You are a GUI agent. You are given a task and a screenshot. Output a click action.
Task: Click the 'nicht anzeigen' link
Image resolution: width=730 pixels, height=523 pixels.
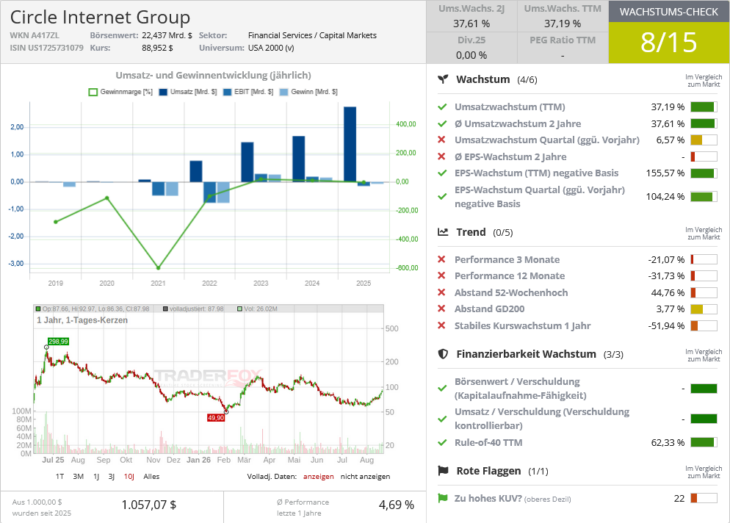coord(365,476)
